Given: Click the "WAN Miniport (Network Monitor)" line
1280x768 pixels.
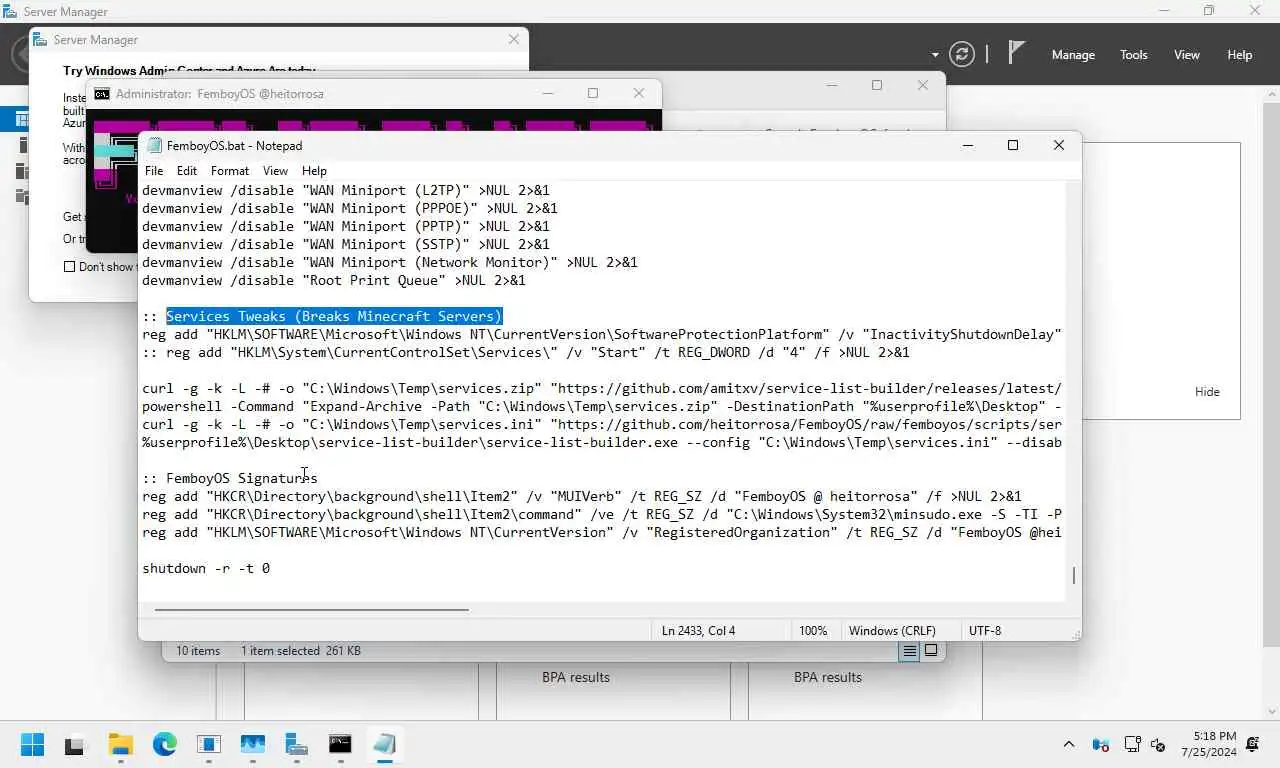Looking at the screenshot, I should coord(390,262).
